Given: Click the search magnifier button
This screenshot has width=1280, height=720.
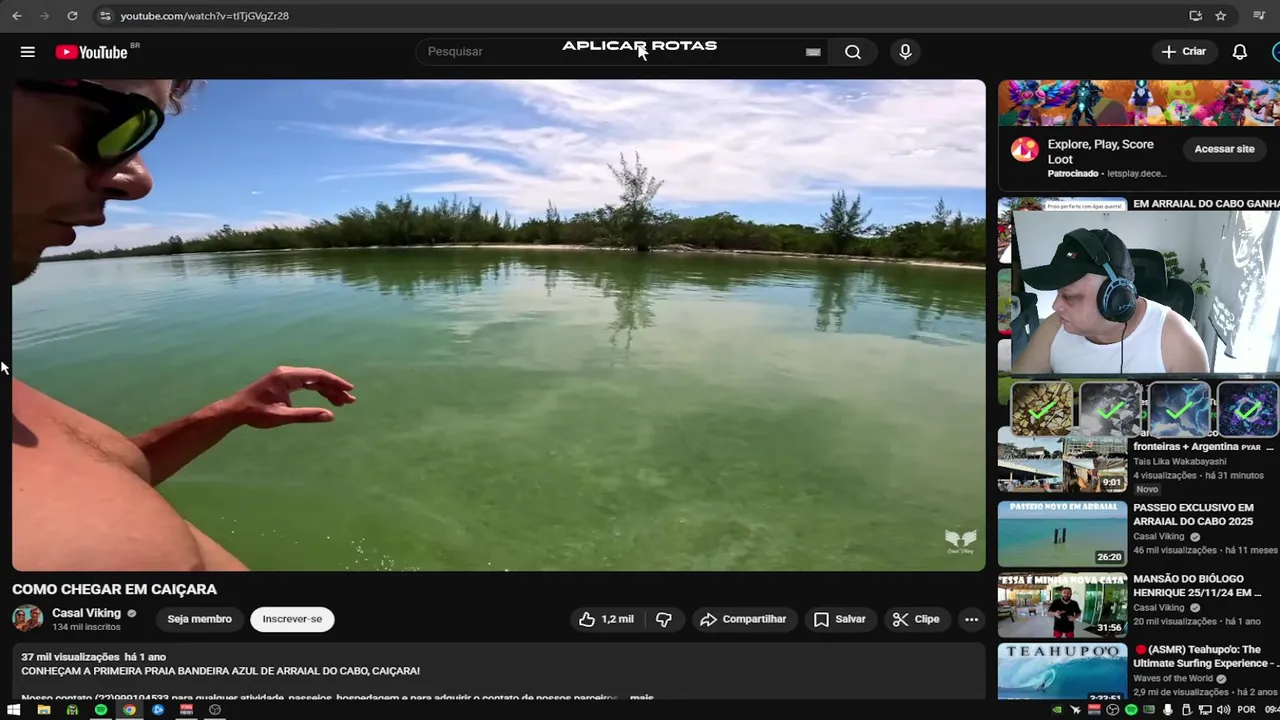Looking at the screenshot, I should tap(853, 52).
